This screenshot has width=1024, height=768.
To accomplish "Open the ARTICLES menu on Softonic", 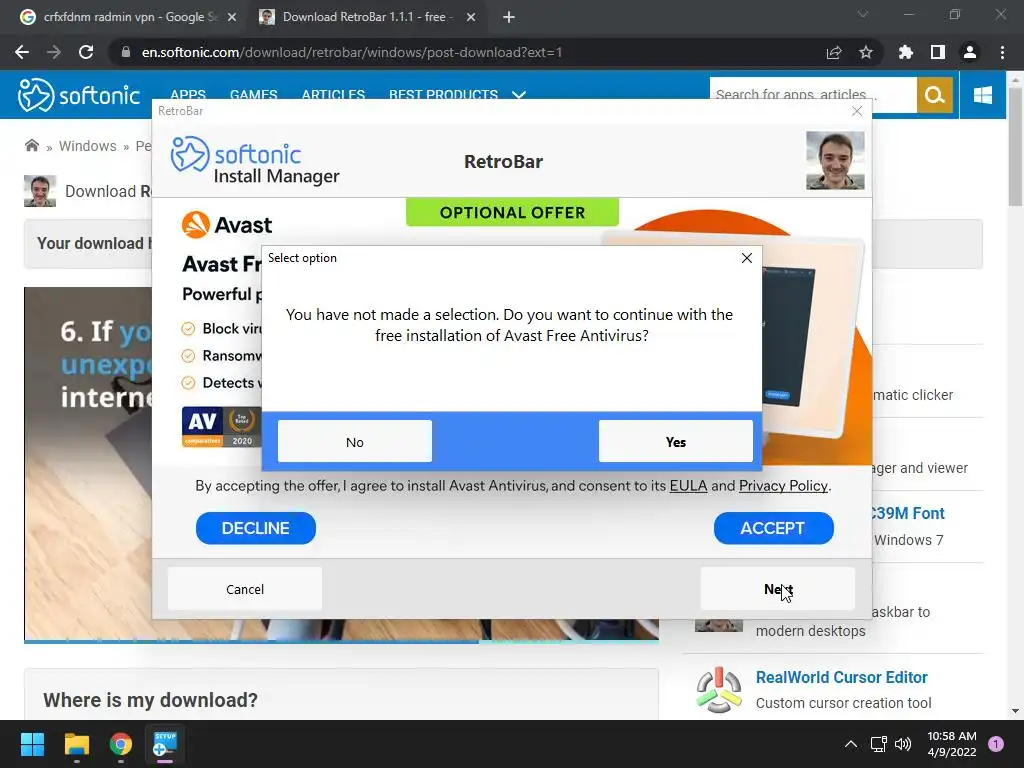I will (333, 95).
